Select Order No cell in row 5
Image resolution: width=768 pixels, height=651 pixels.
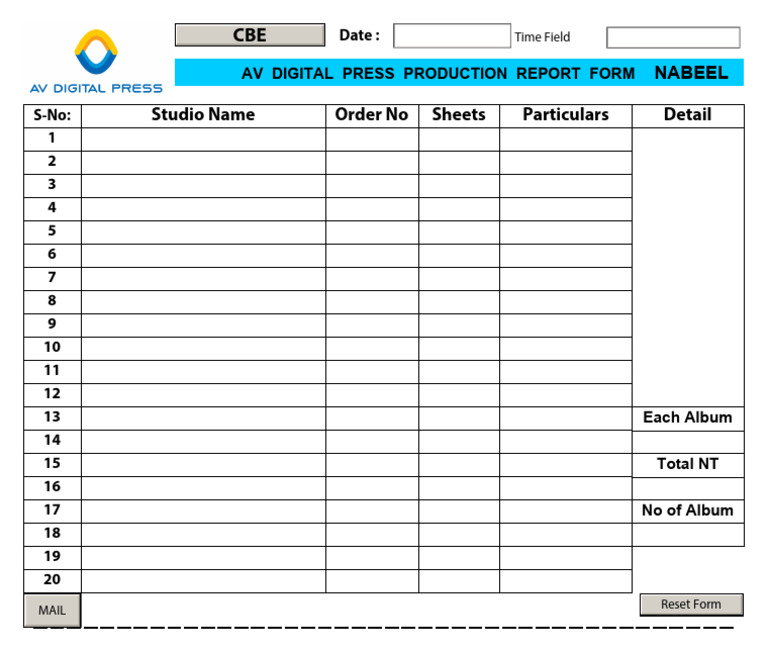click(372, 233)
